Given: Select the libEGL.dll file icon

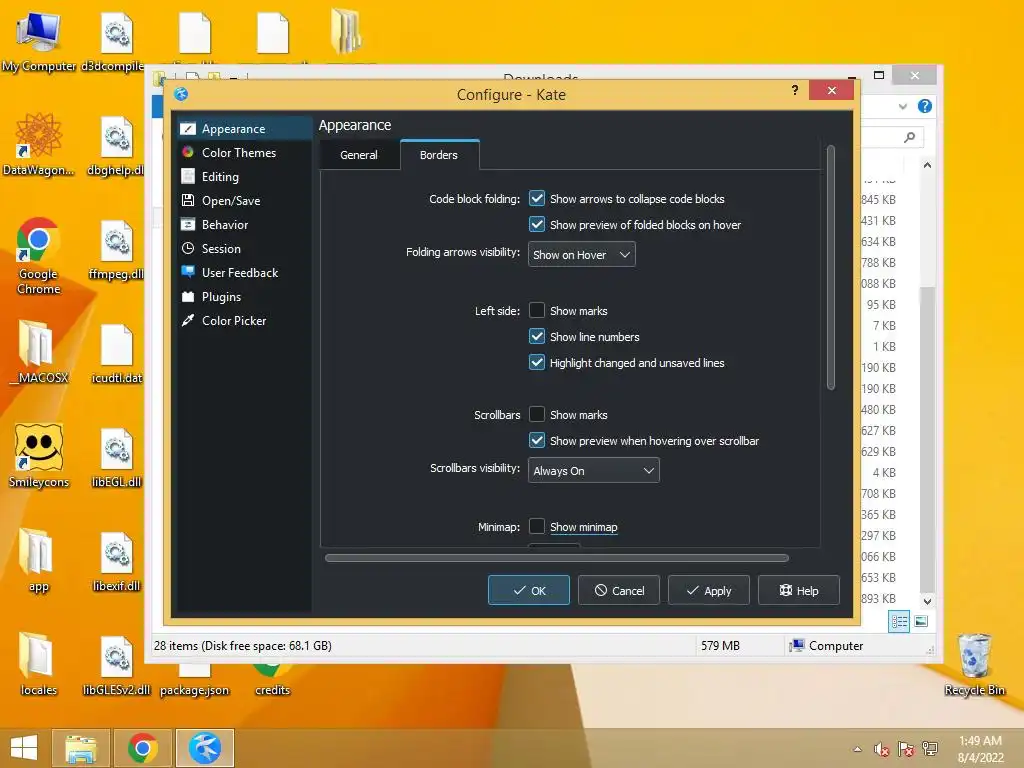Looking at the screenshot, I should click(x=117, y=457).
